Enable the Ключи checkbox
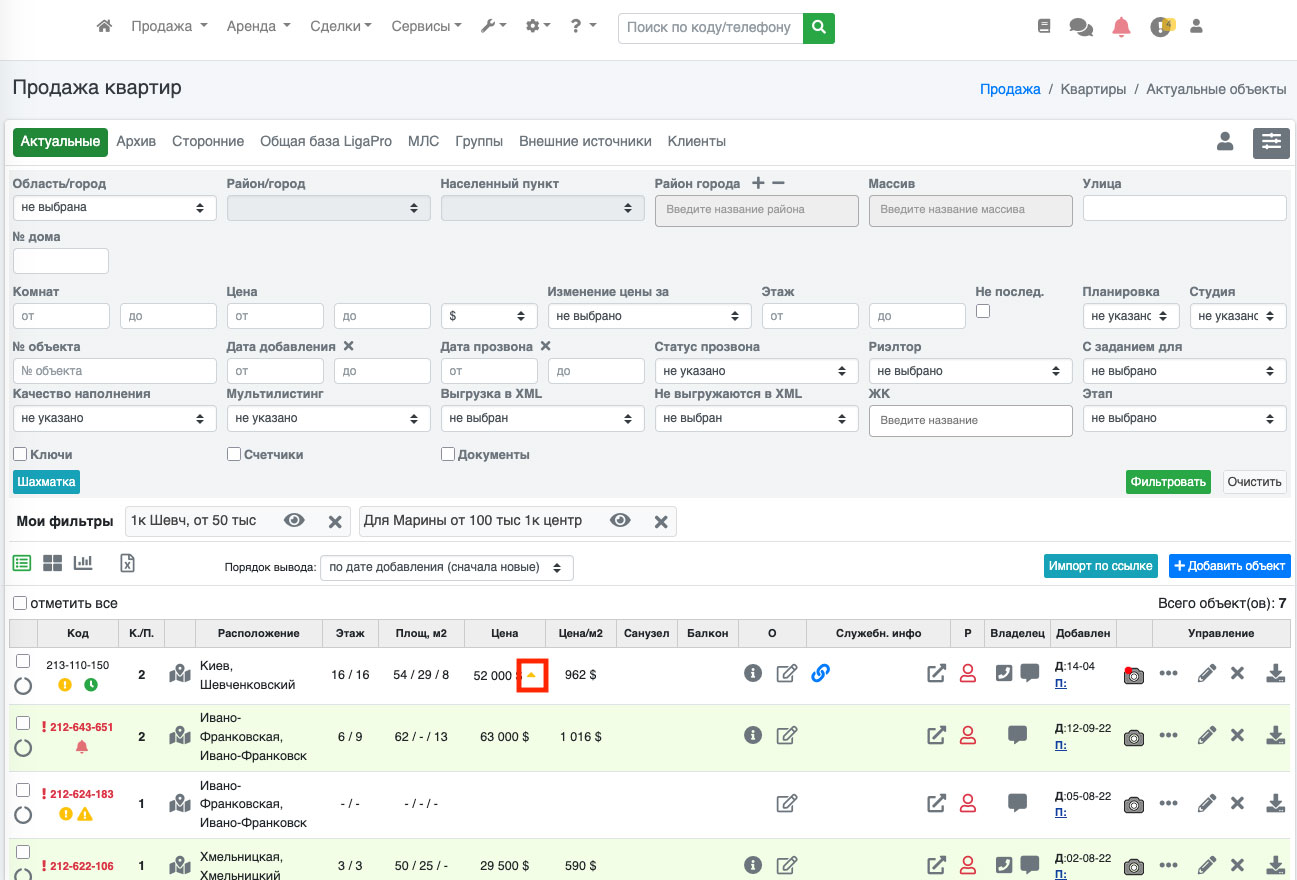 pos(20,454)
